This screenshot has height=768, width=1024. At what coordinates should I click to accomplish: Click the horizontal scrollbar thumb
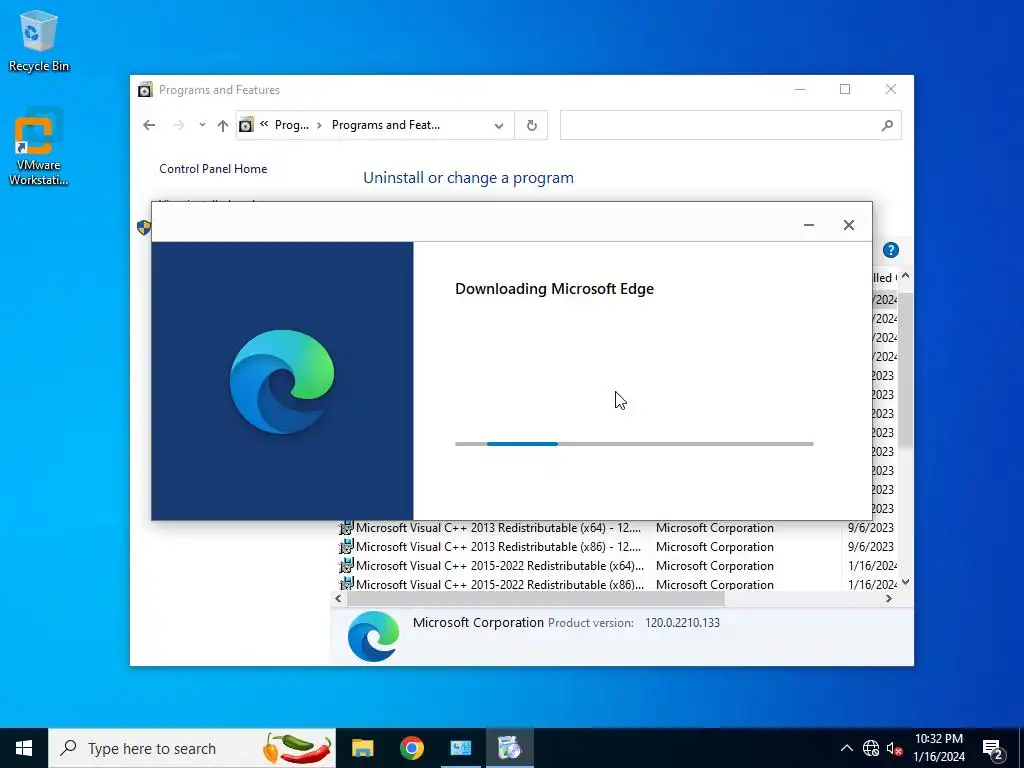pyautogui.click(x=536, y=598)
